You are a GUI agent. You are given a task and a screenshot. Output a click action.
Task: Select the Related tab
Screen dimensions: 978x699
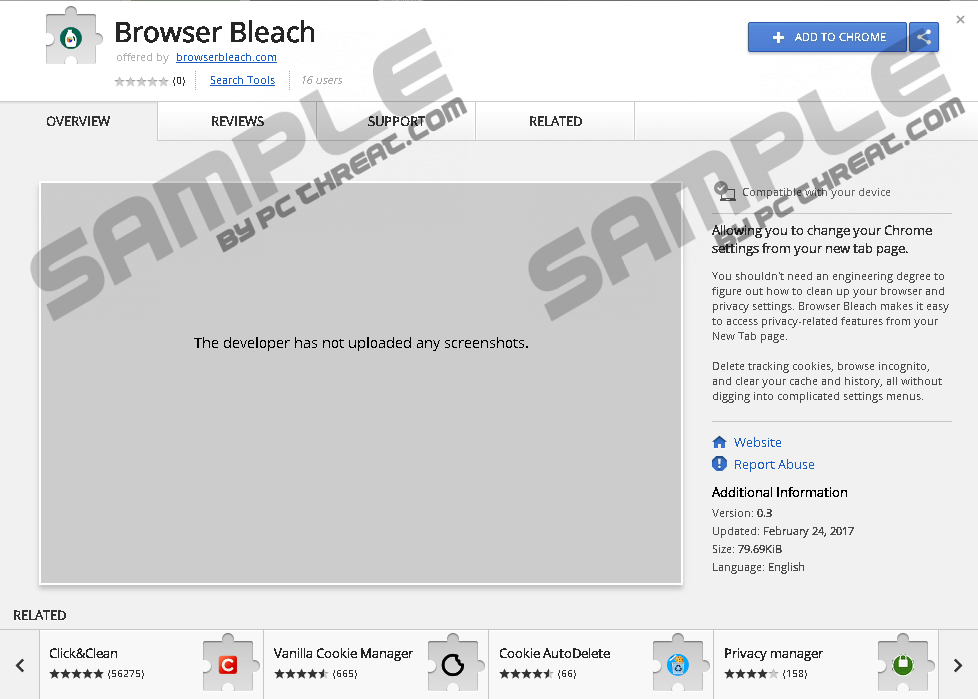click(555, 121)
